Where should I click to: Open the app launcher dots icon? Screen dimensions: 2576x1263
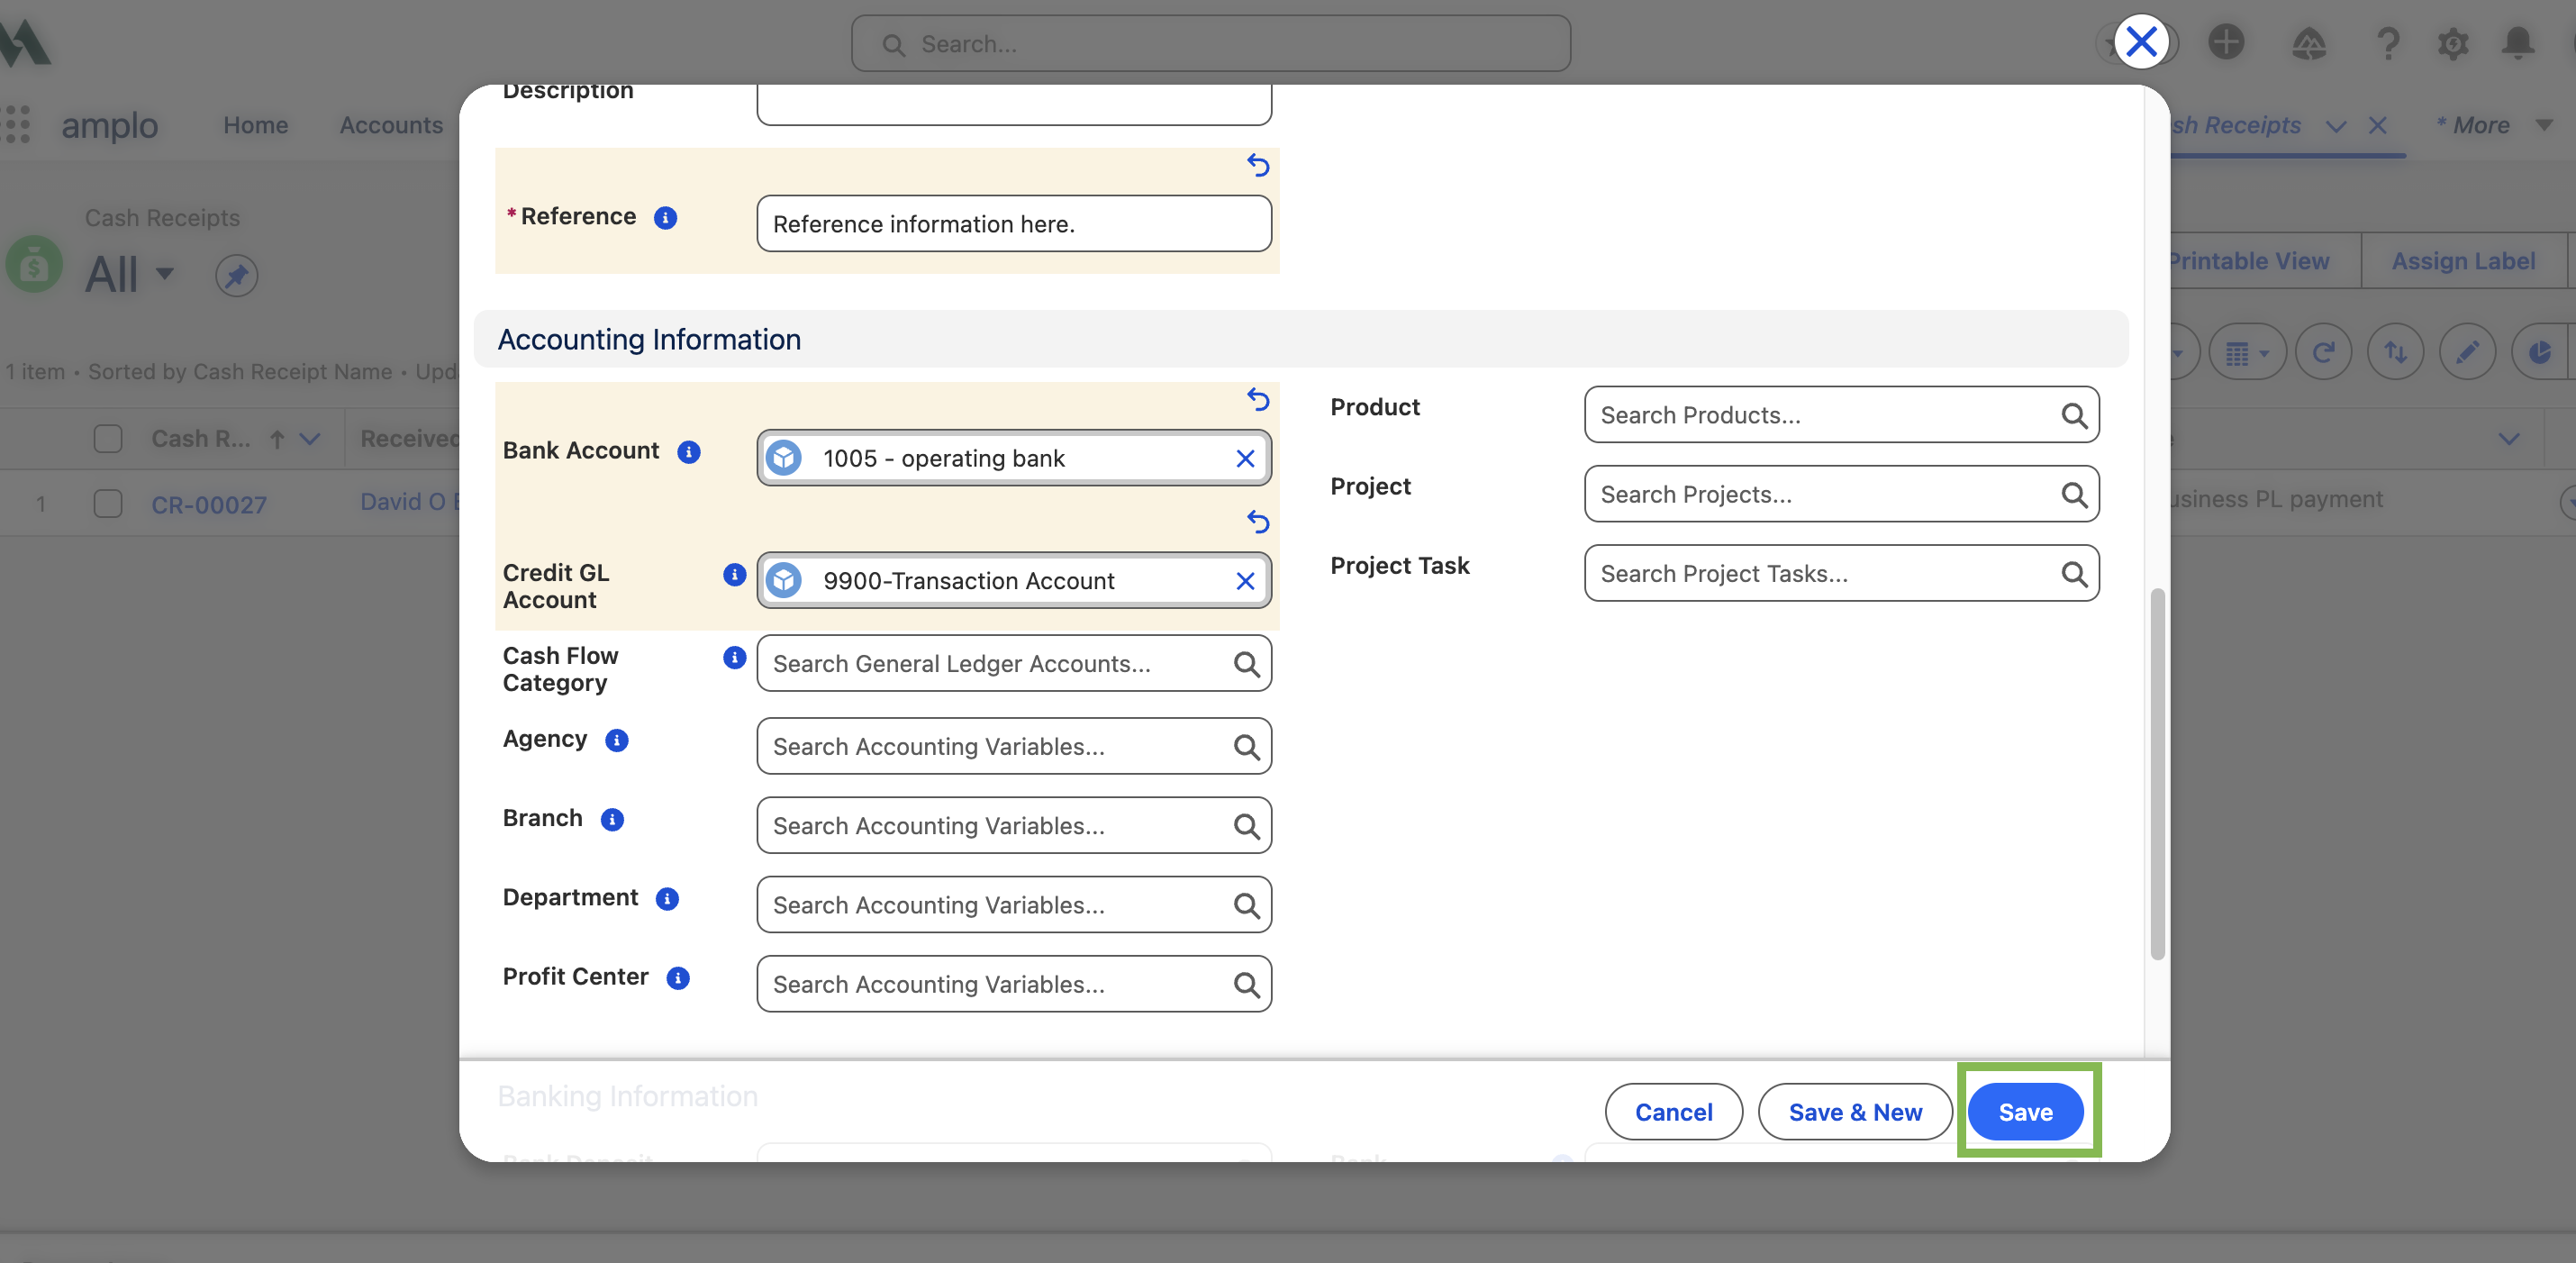18,125
